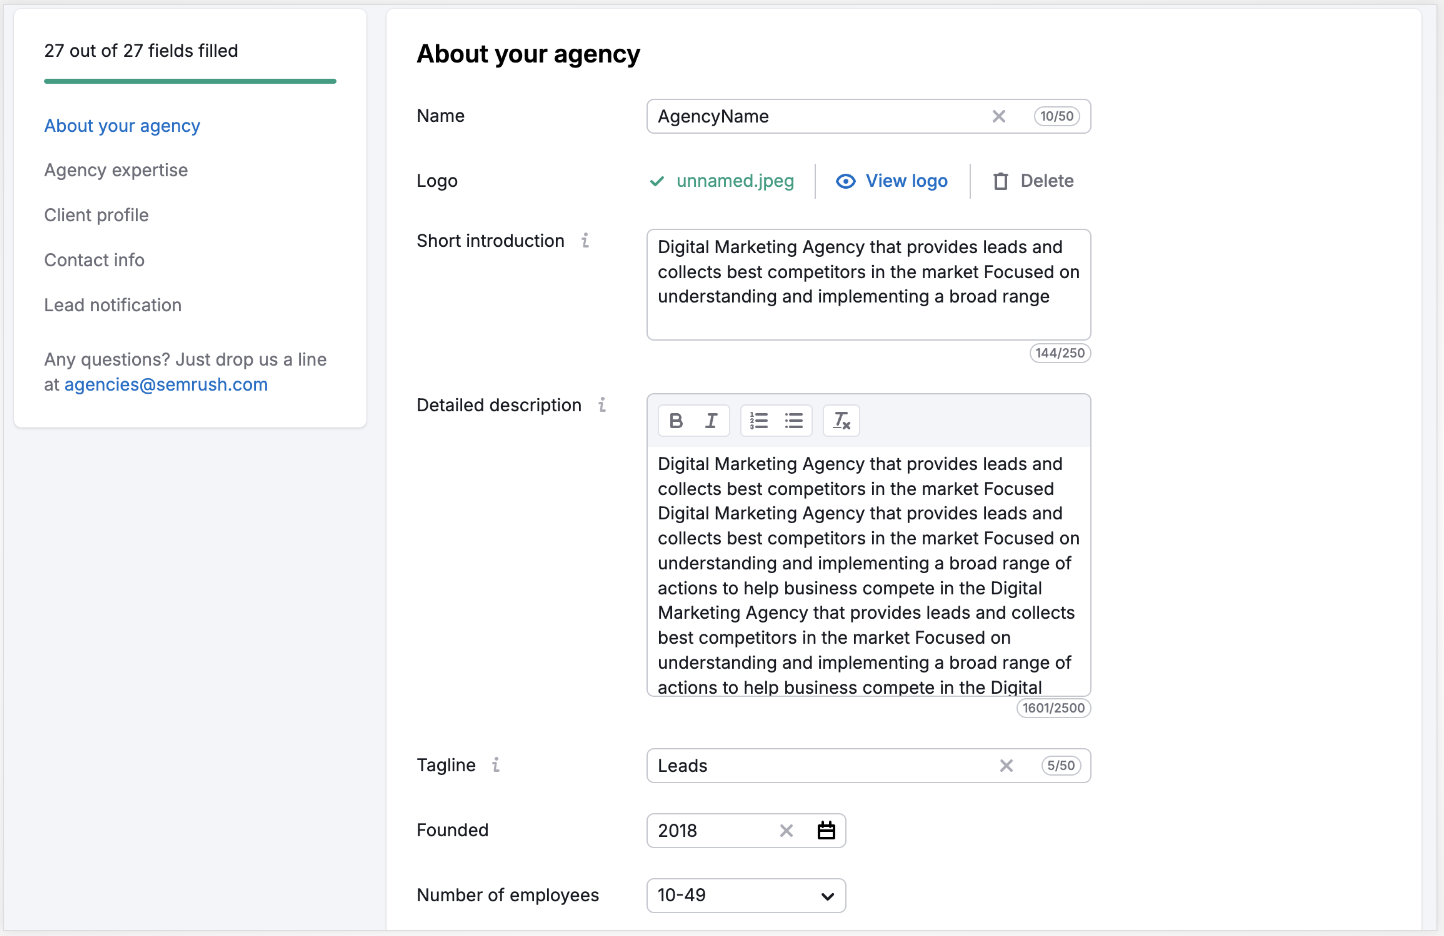Click inside the Short introduction text box
Image resolution: width=1444 pixels, height=936 pixels.
pyautogui.click(x=867, y=285)
